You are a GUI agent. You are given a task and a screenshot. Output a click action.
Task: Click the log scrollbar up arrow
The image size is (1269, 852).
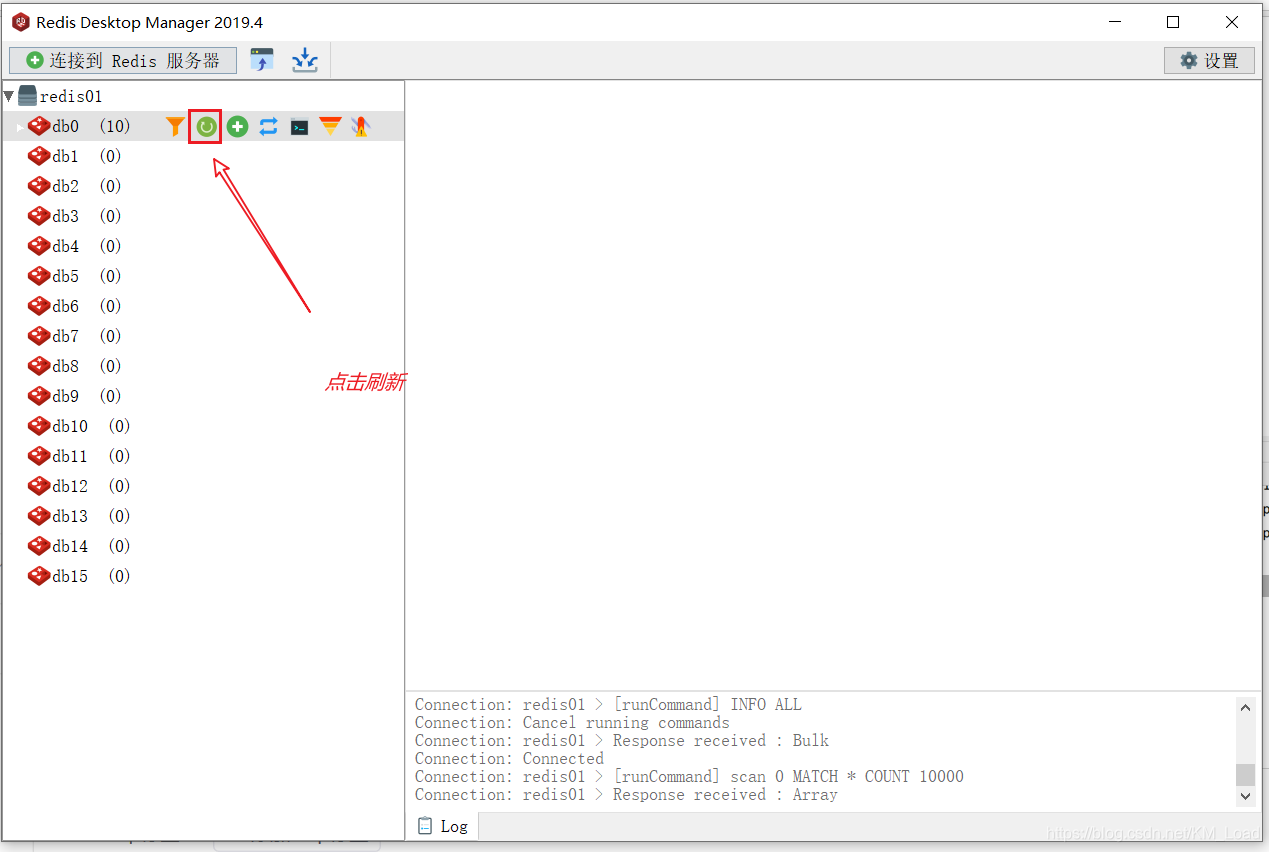point(1245,707)
